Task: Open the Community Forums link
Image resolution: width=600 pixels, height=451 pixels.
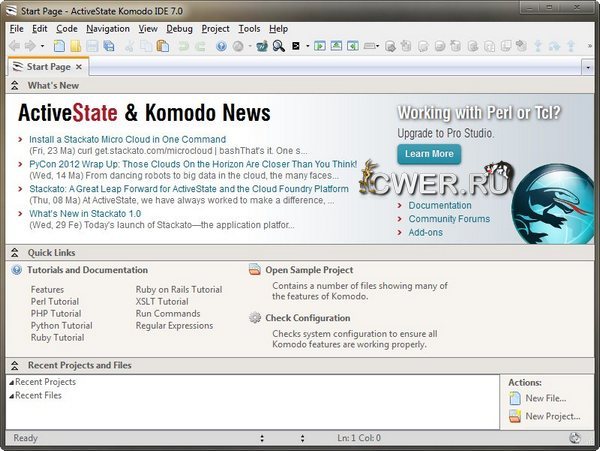Action: [449, 219]
